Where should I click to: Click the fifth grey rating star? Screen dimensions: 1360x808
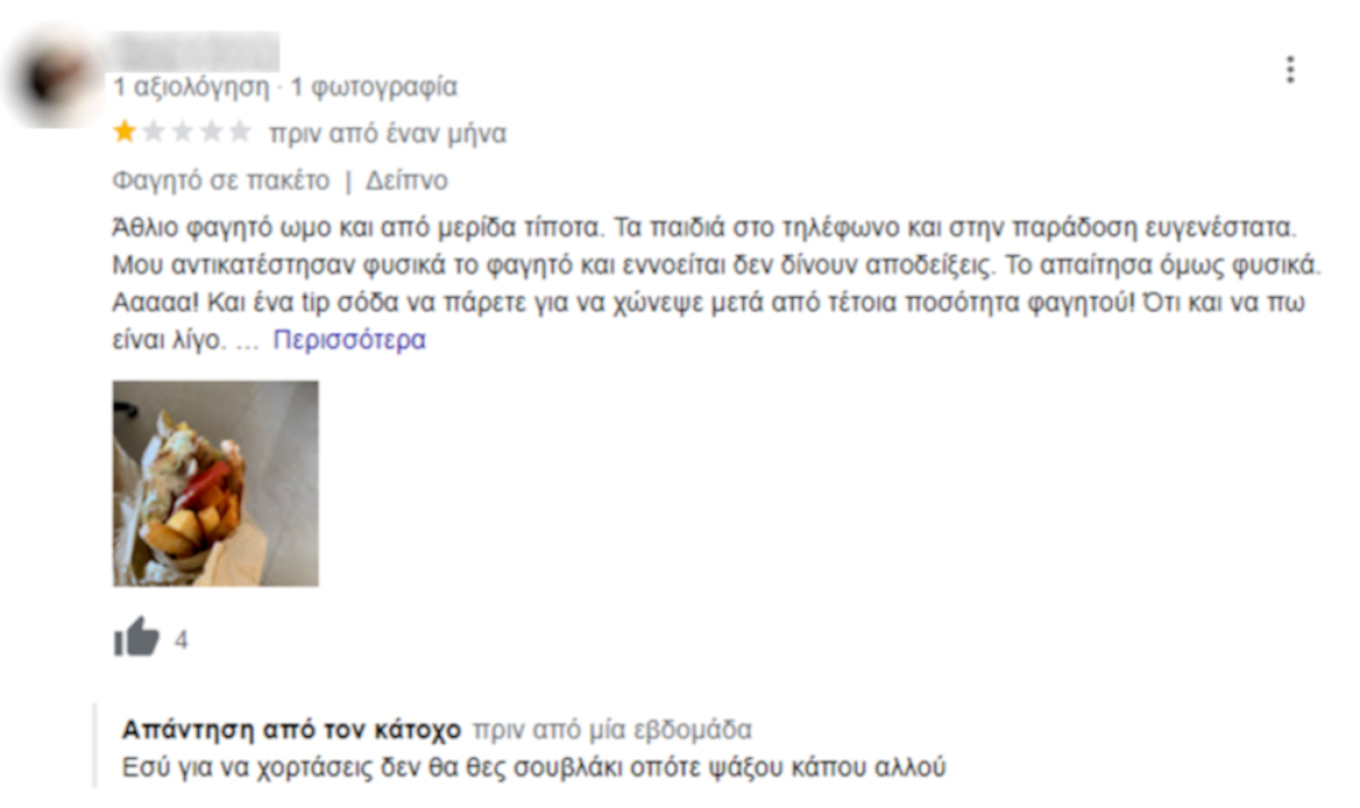click(240, 132)
